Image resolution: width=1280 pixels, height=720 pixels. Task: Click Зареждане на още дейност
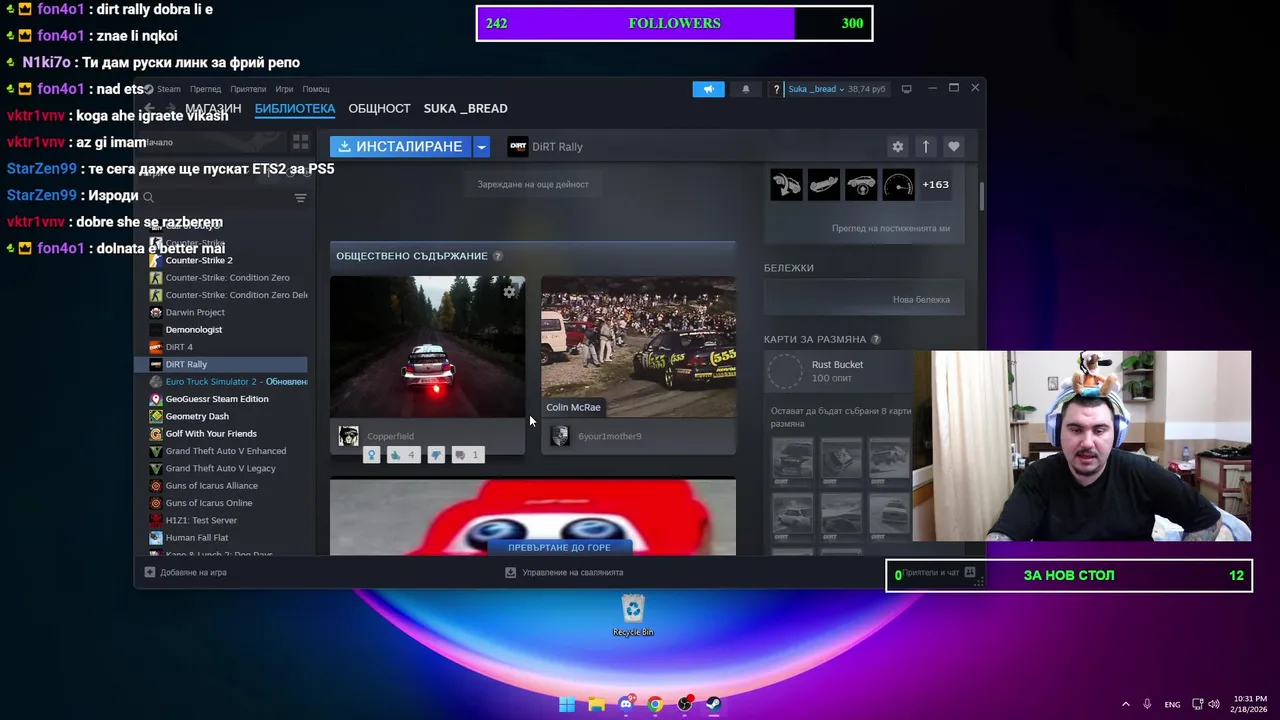(533, 184)
